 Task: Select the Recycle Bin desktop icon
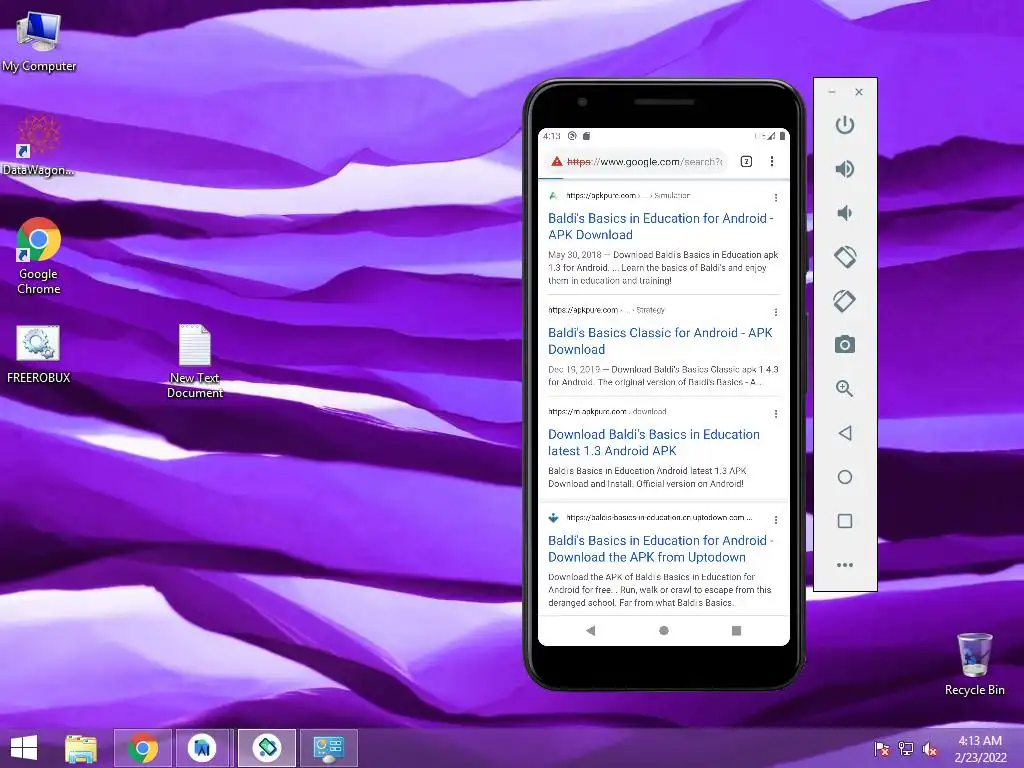tap(974, 664)
